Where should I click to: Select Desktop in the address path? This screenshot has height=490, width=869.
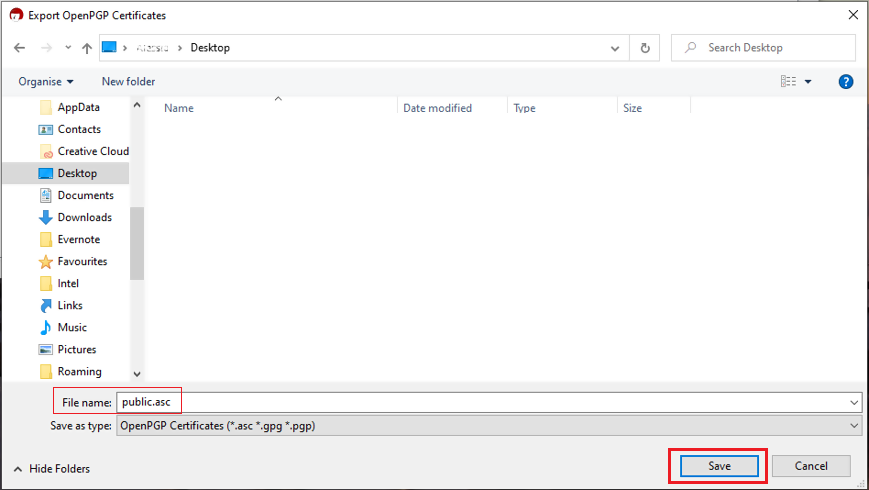(x=210, y=48)
